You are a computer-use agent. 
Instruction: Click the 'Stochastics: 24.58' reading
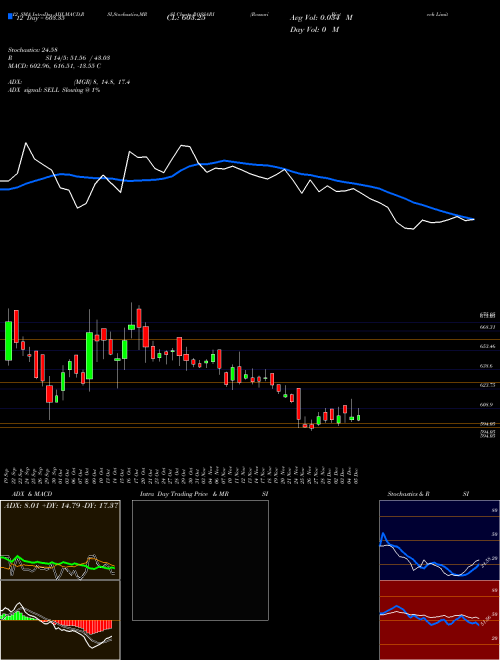click(33, 50)
